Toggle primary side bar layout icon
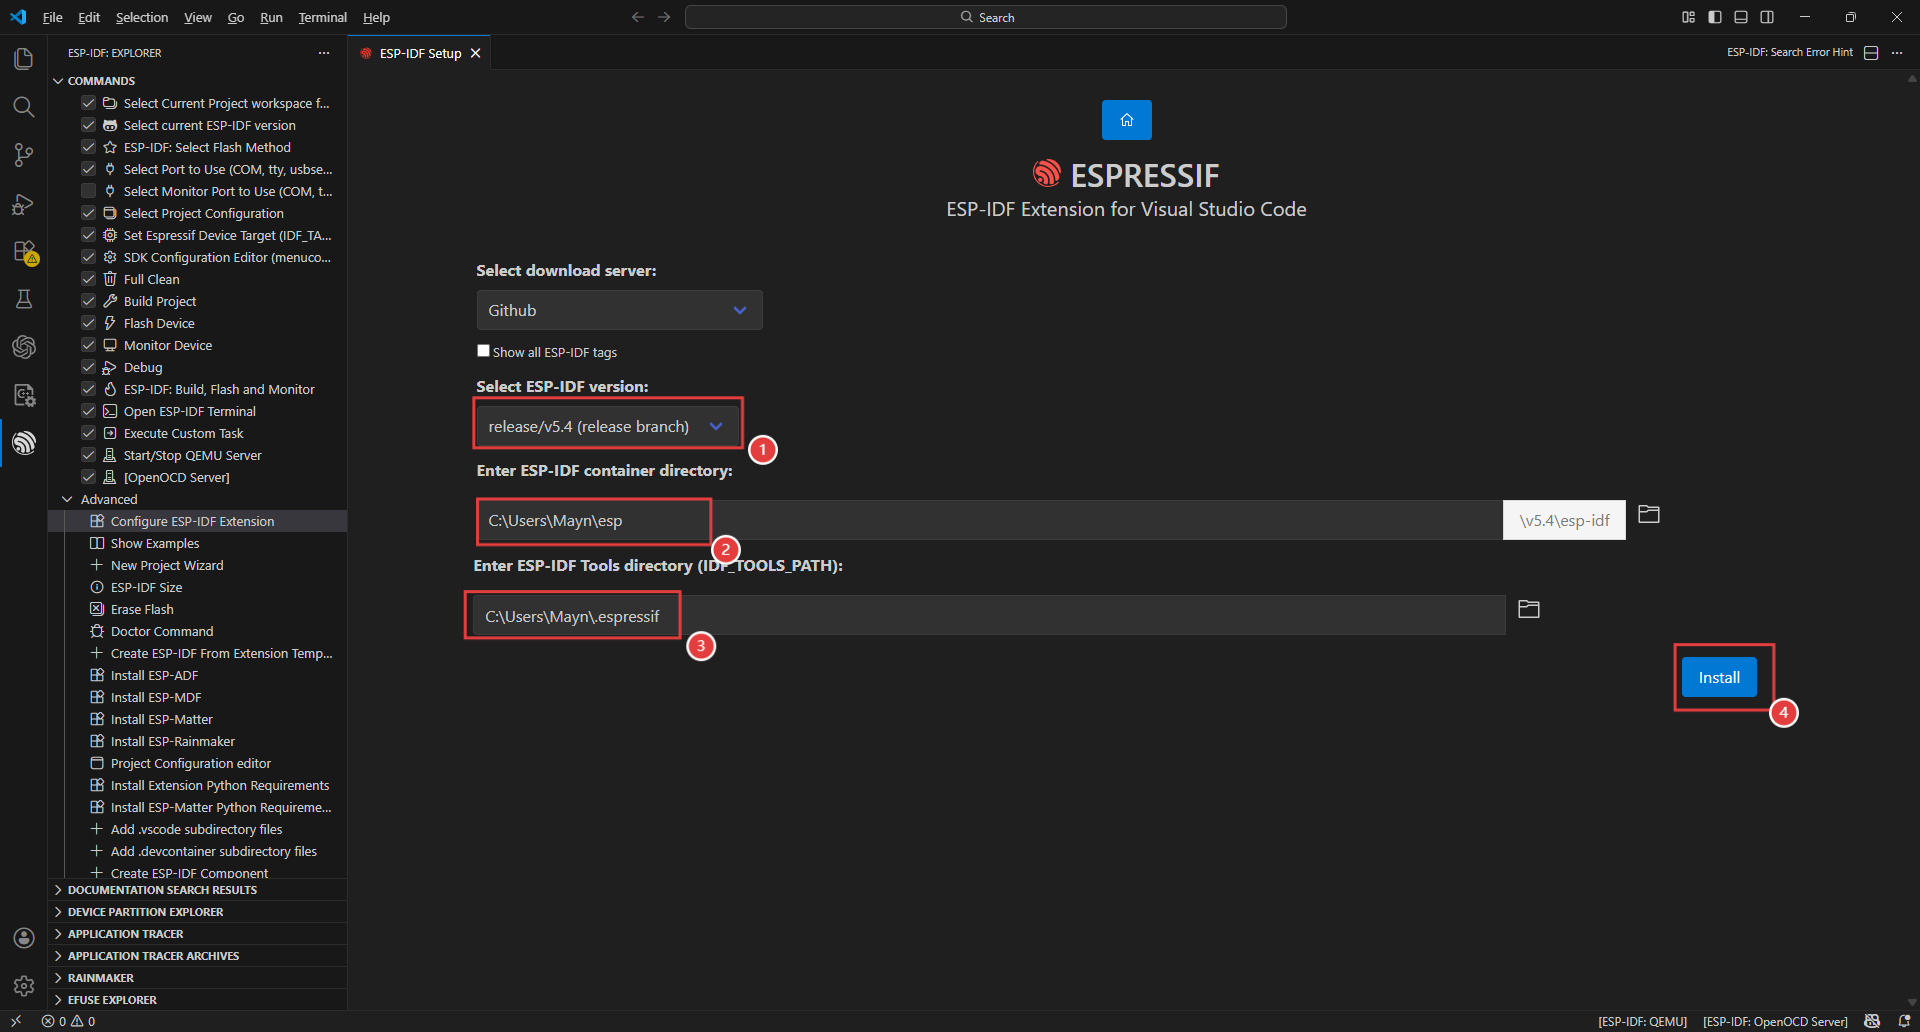This screenshot has height=1032, width=1920. click(1715, 17)
